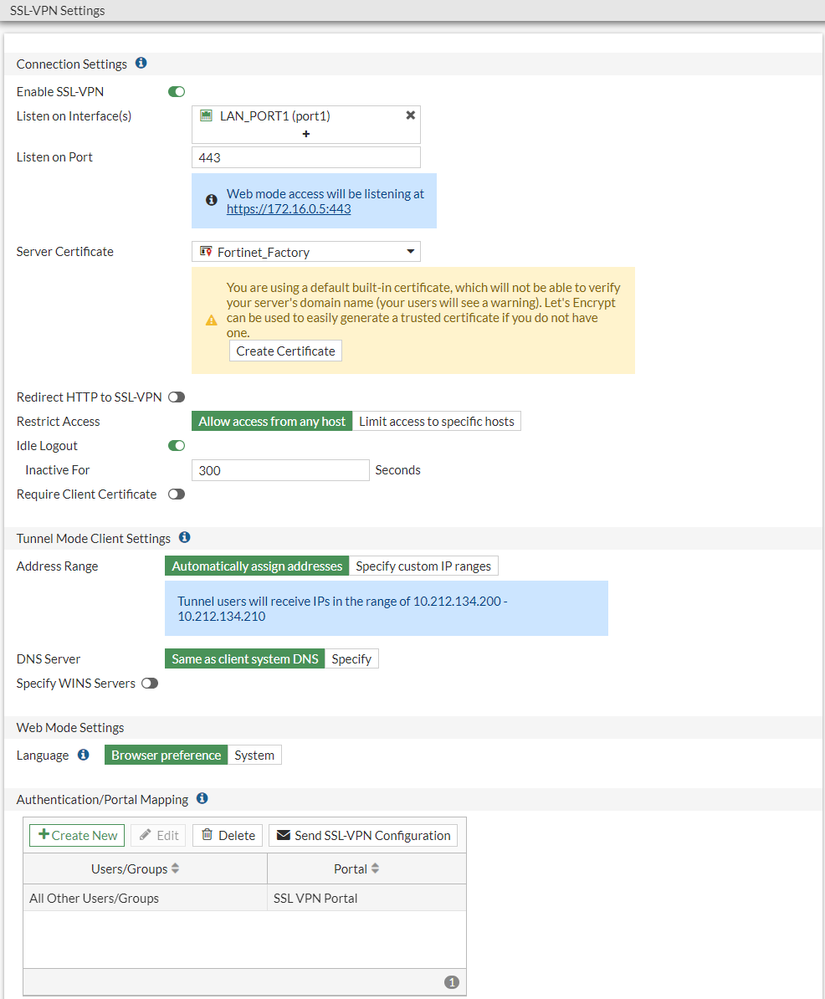This screenshot has height=999, width=825.
Task: Remove LAN_PORT1 interface with X icon
Action: (x=410, y=115)
